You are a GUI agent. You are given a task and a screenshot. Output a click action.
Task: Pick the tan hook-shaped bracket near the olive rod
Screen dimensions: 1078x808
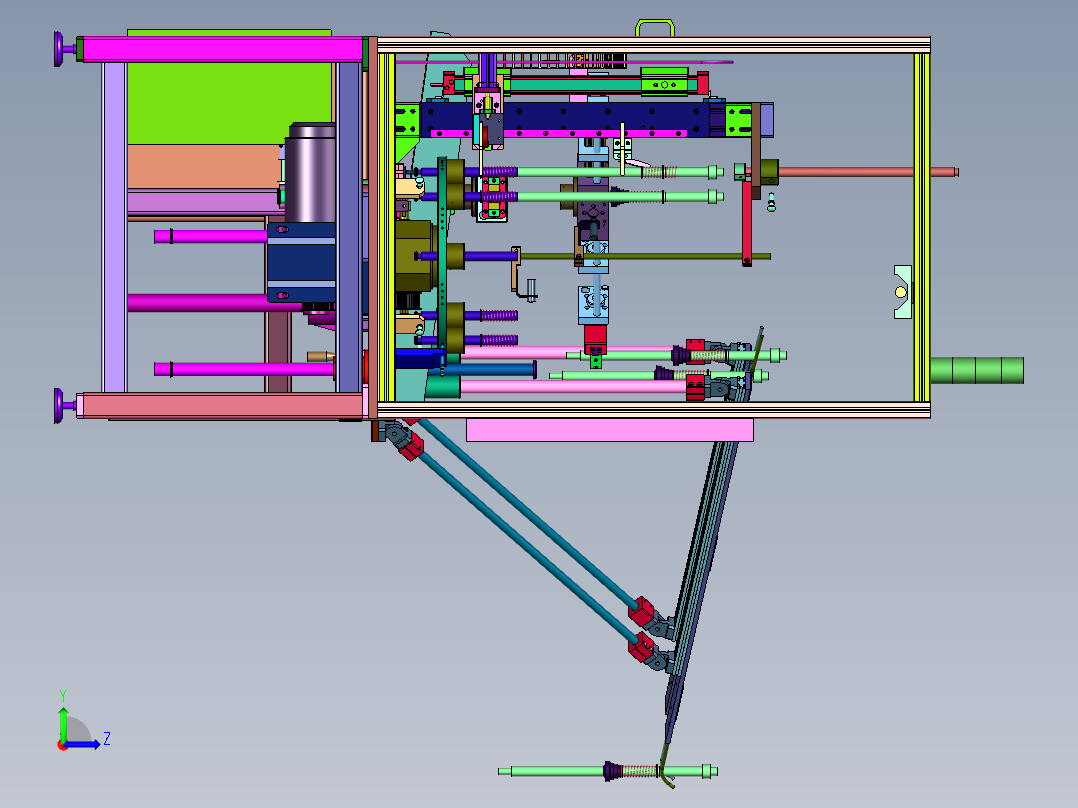tap(516, 270)
